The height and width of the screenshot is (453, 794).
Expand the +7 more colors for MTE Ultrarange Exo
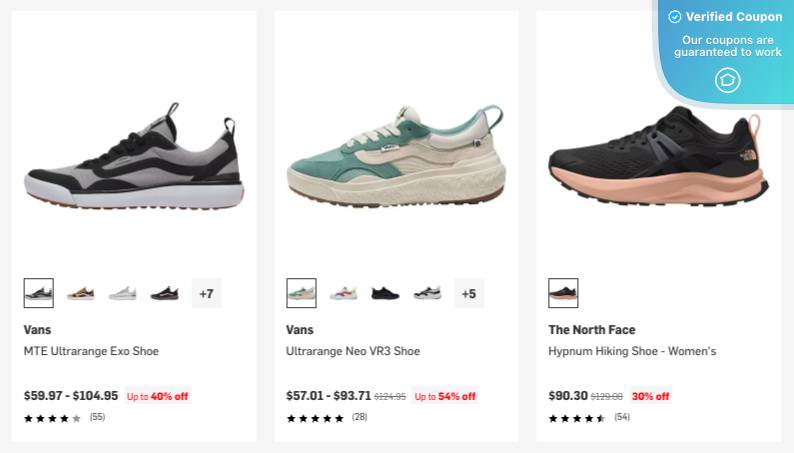click(x=207, y=293)
